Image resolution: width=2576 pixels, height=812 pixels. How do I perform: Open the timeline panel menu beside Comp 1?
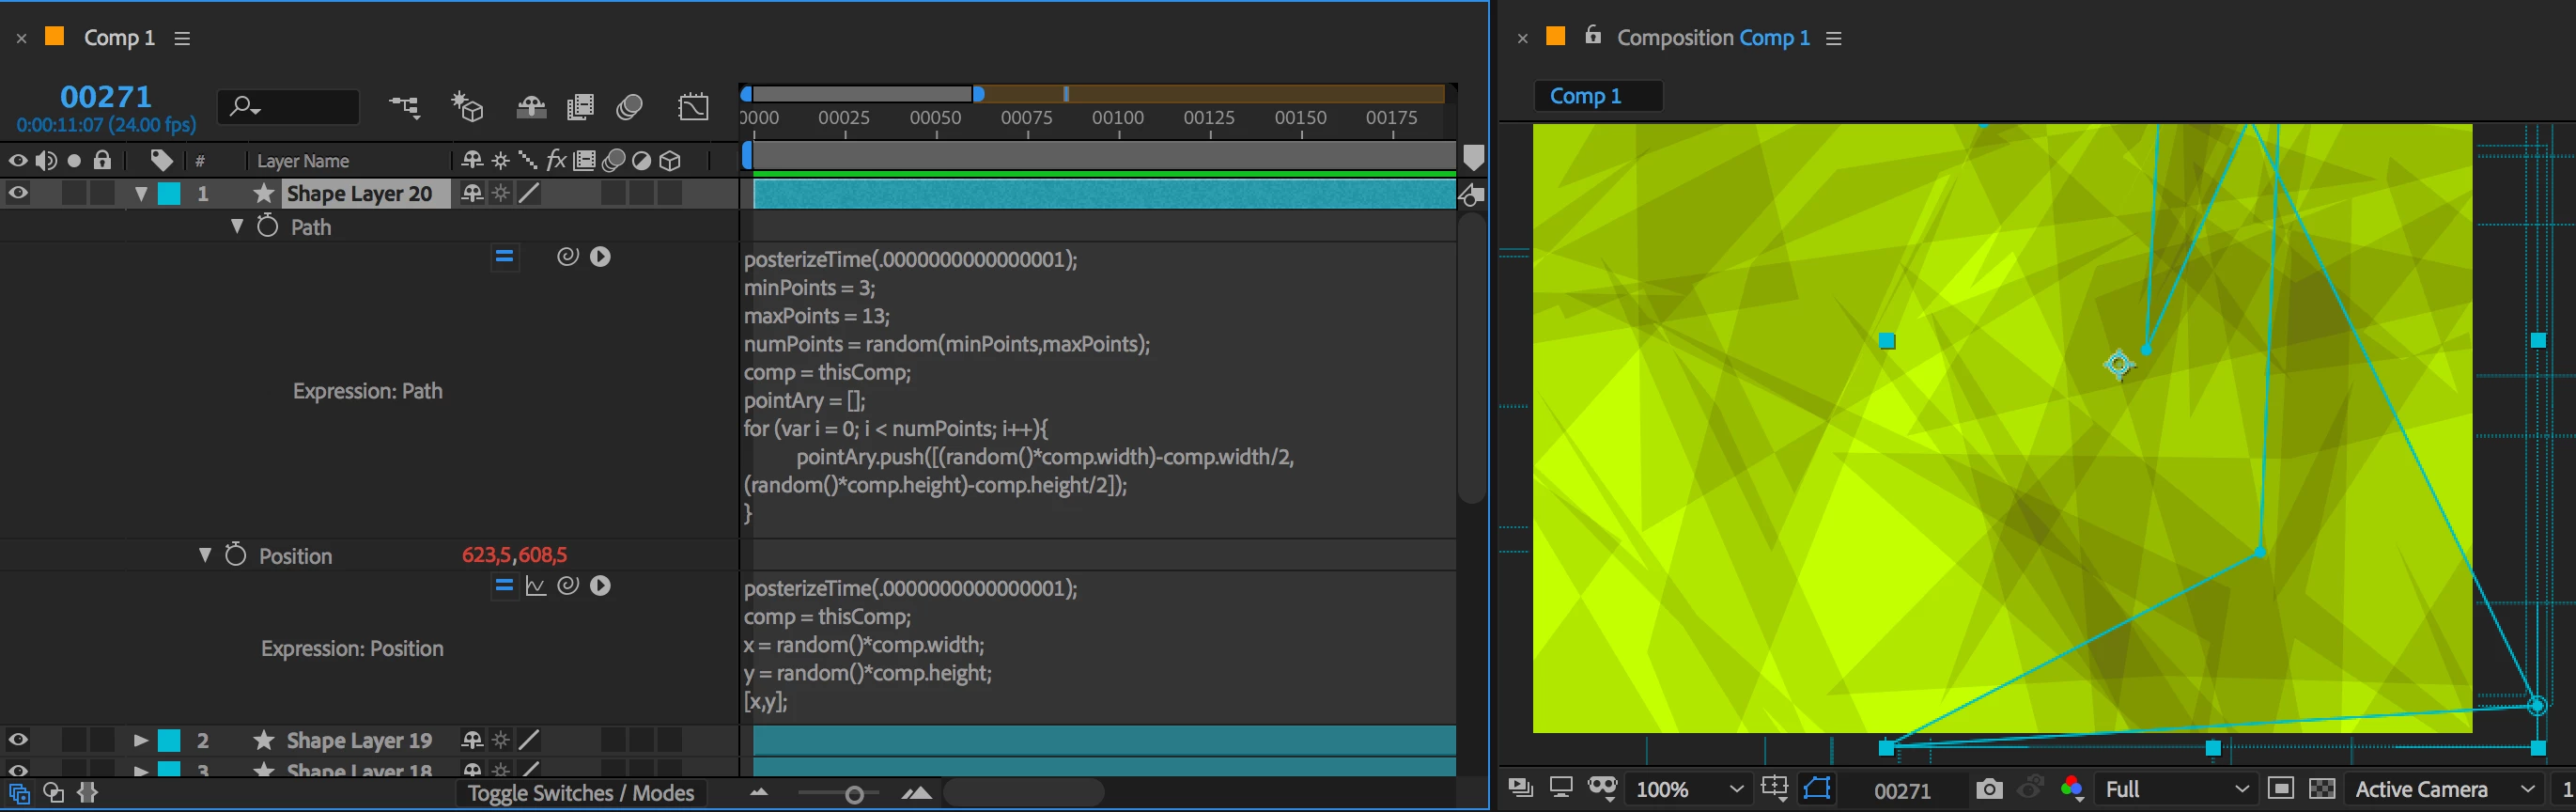pos(182,38)
